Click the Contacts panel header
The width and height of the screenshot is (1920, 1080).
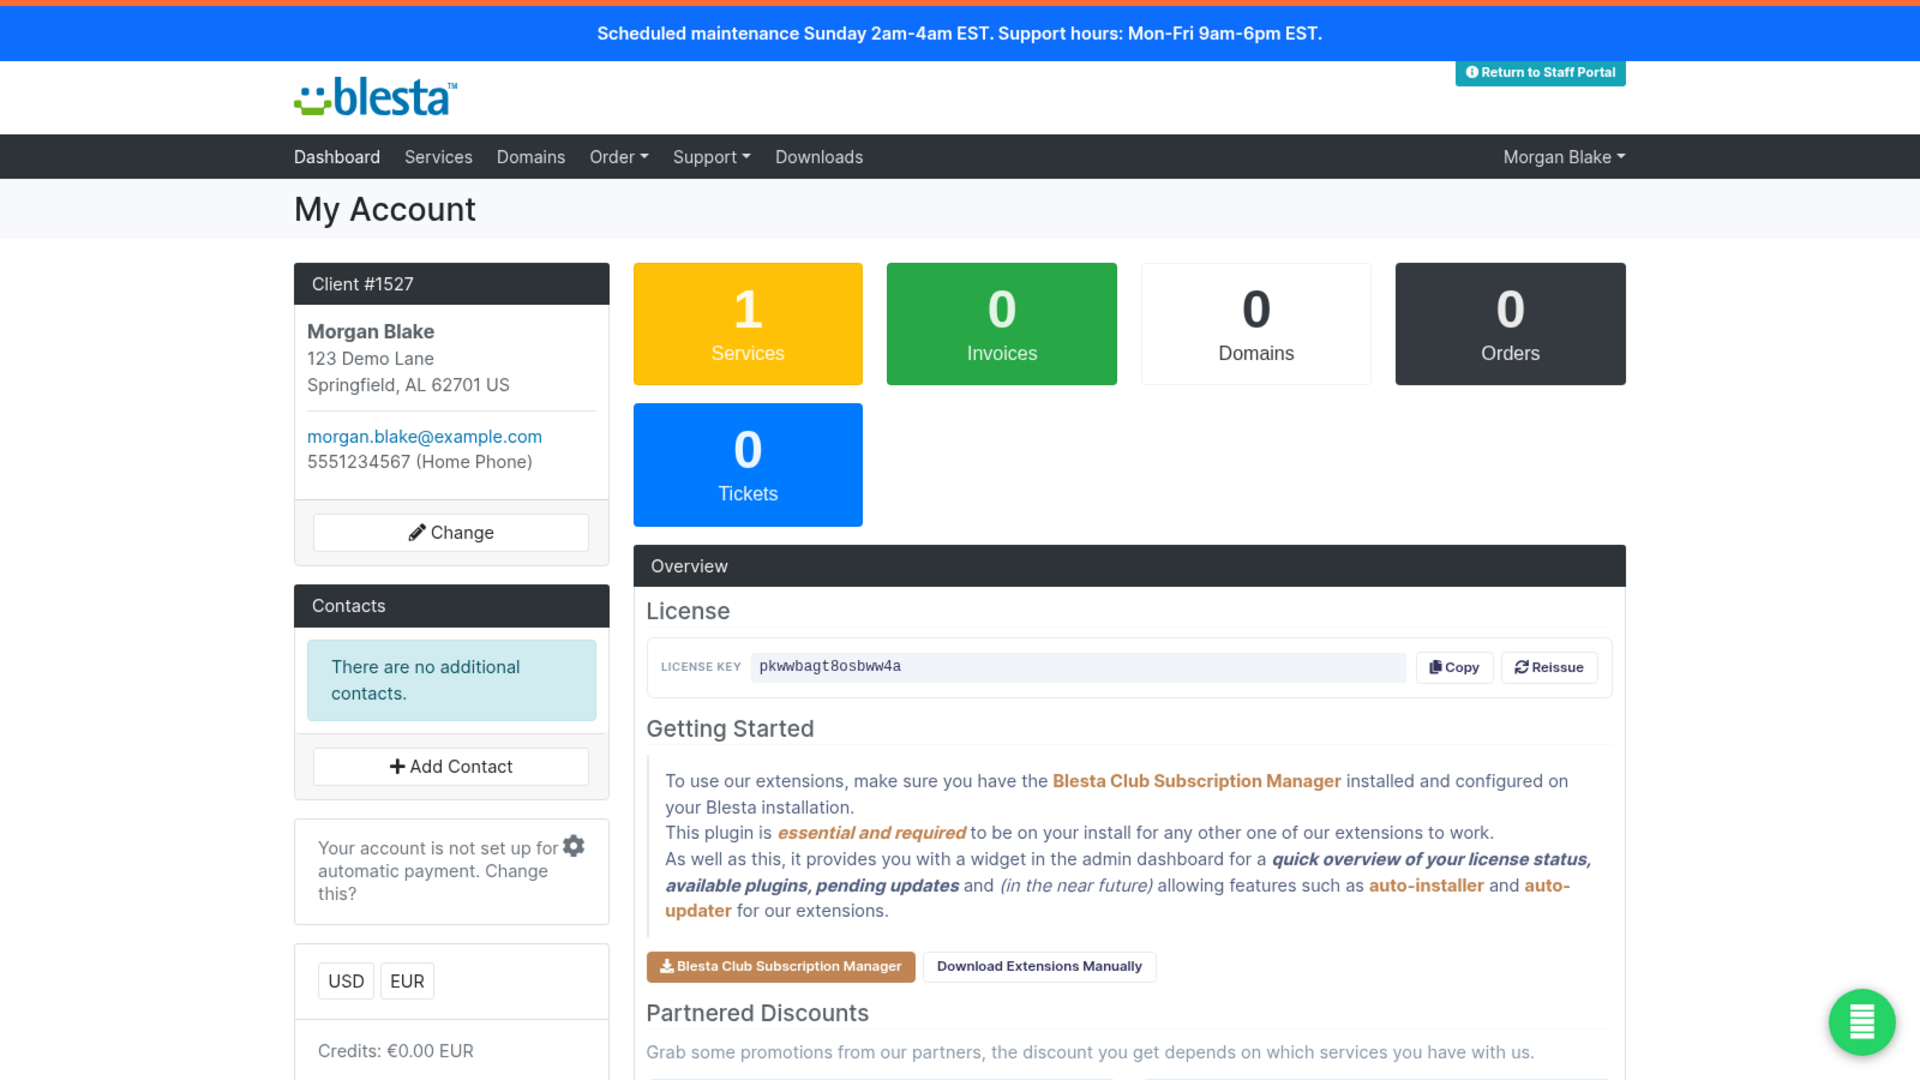click(451, 606)
